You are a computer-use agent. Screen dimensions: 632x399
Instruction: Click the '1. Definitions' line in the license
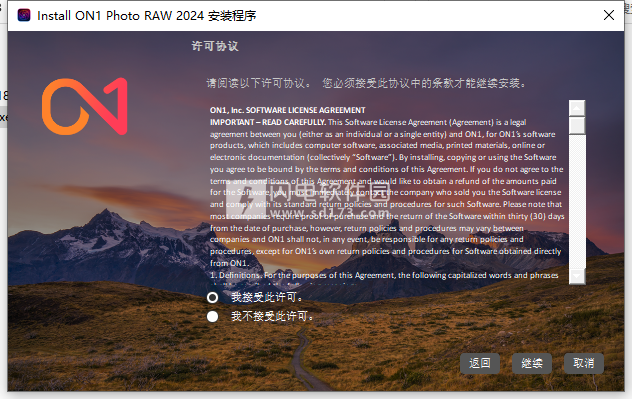(384, 275)
